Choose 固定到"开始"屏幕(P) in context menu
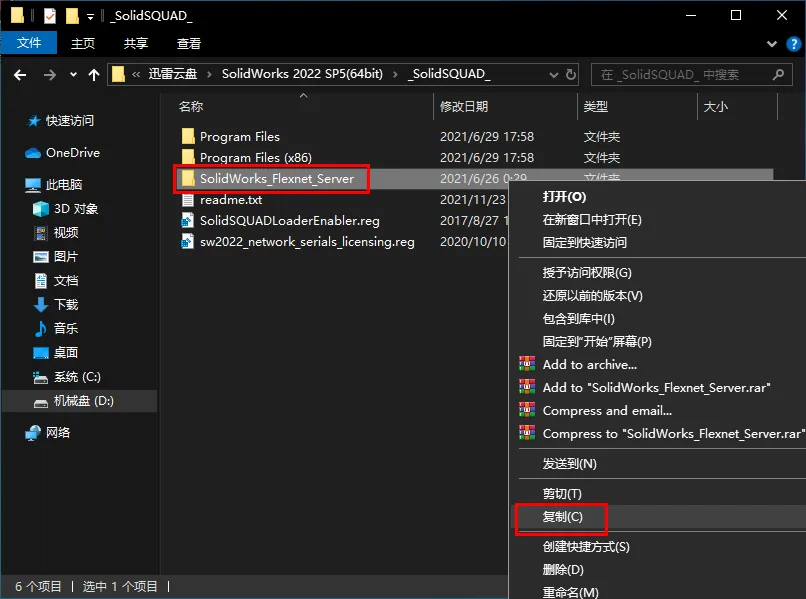 (x=597, y=341)
